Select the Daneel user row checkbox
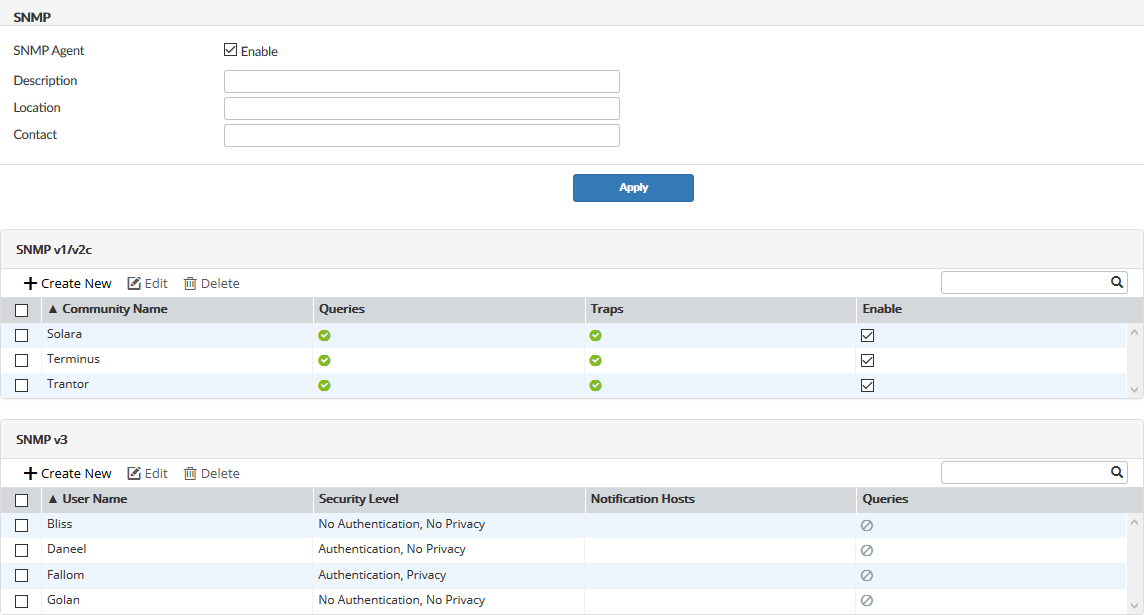 [x=21, y=550]
